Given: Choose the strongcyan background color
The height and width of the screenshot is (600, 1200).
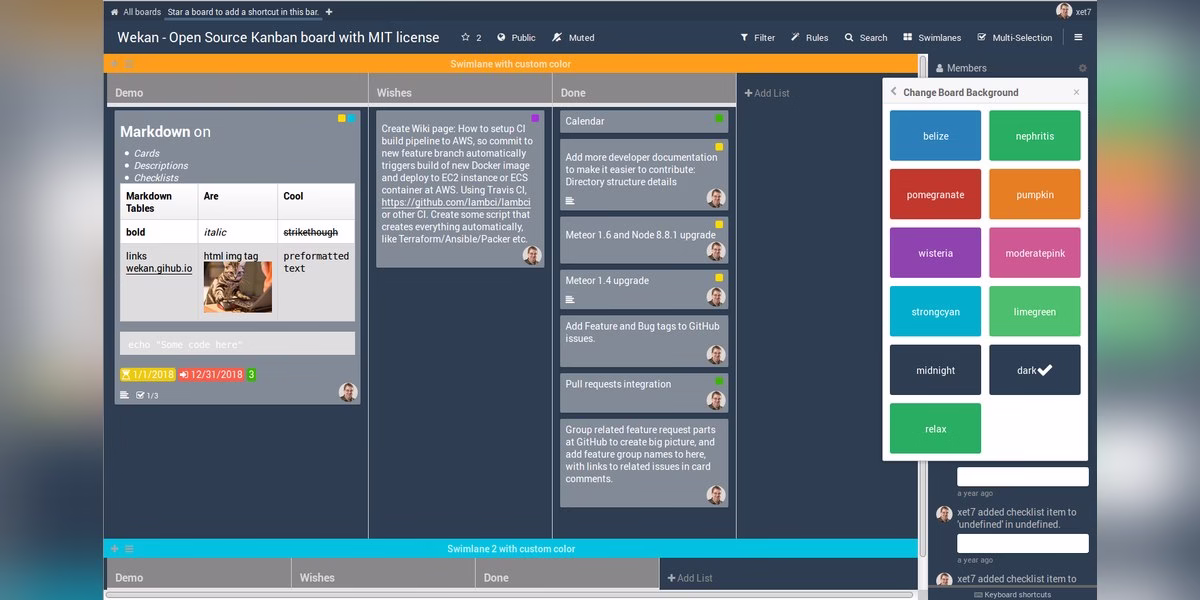Looking at the screenshot, I should pyautogui.click(x=935, y=312).
